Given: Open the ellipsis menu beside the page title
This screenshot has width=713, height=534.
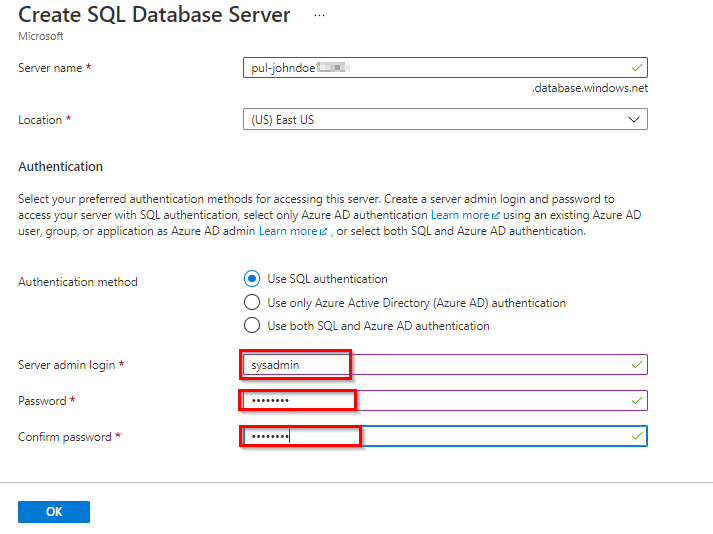Looking at the screenshot, I should coord(319,15).
